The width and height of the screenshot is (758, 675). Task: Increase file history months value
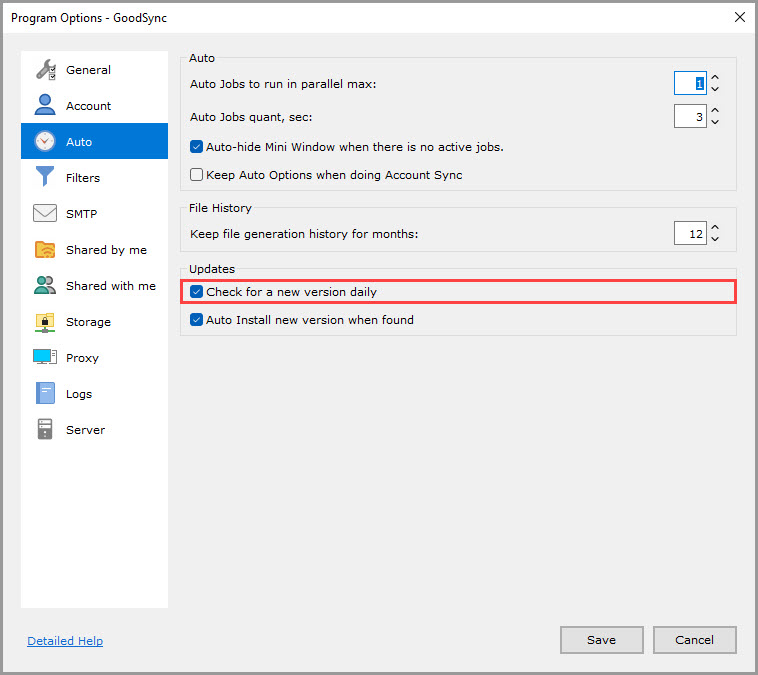pos(715,227)
